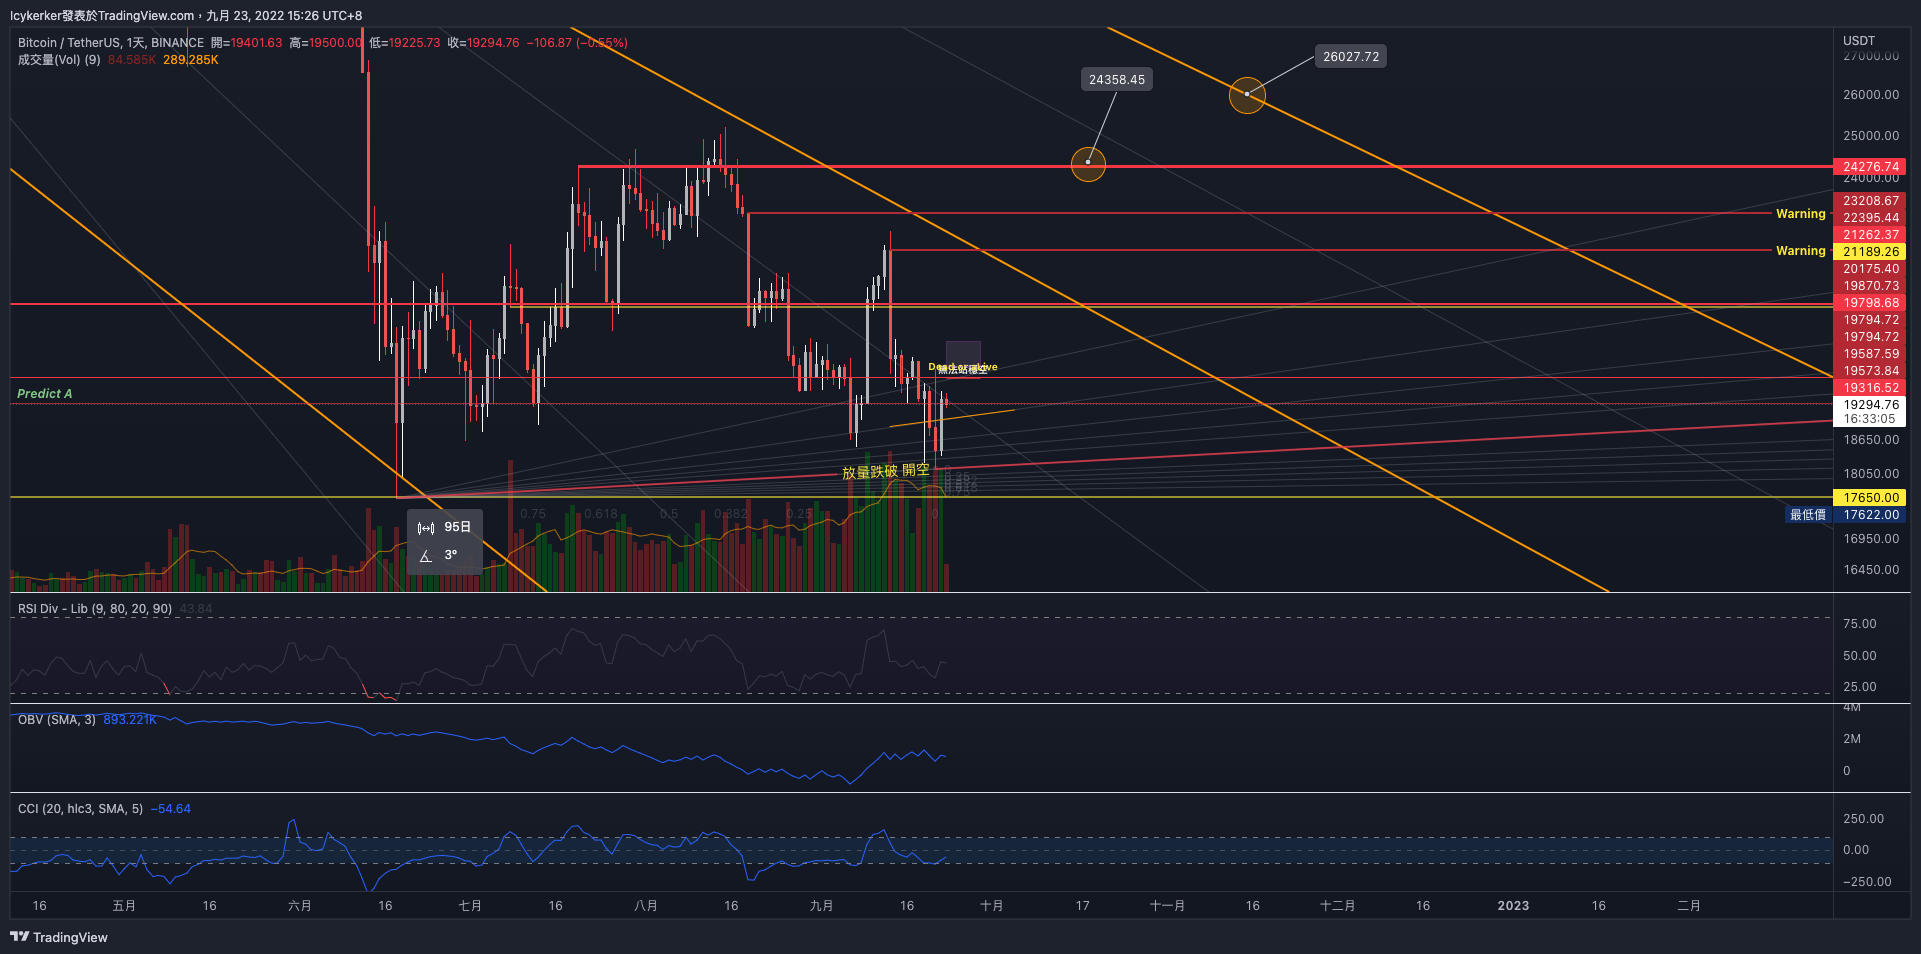The height and width of the screenshot is (954, 1921).
Task: Click the yellow 17650.00 price label
Action: coord(1870,498)
